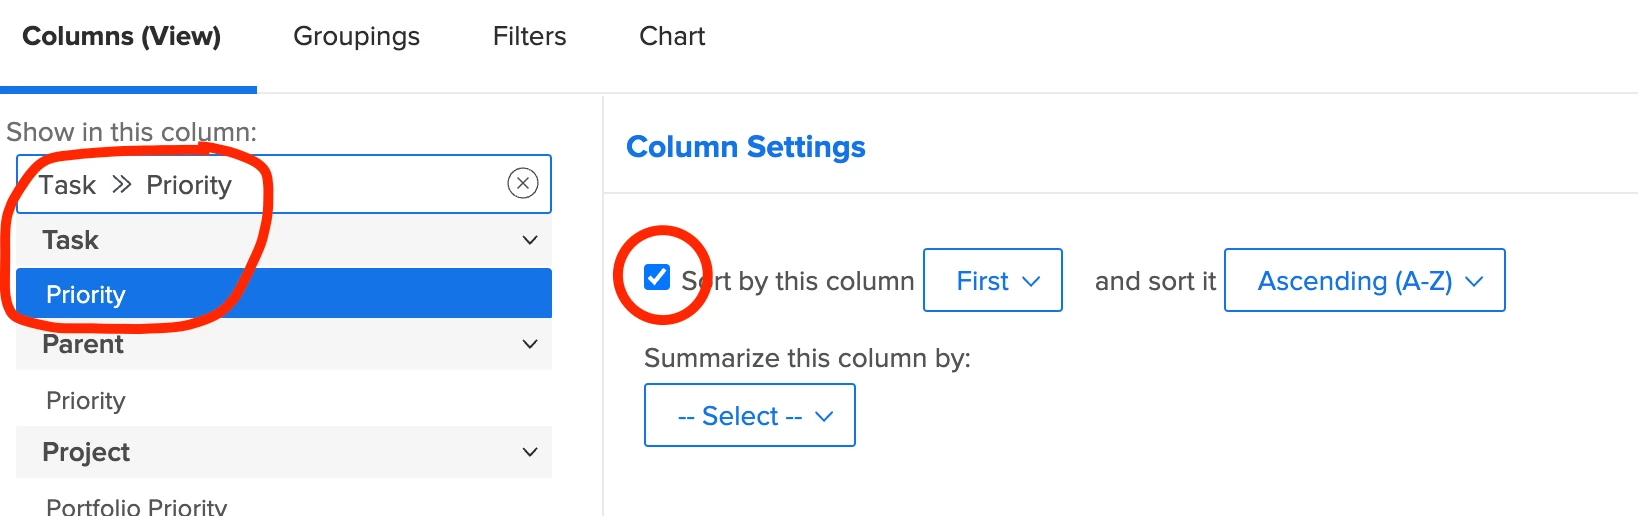Select the highlighted Priority field under Task
The width and height of the screenshot is (1638, 516).
86,295
